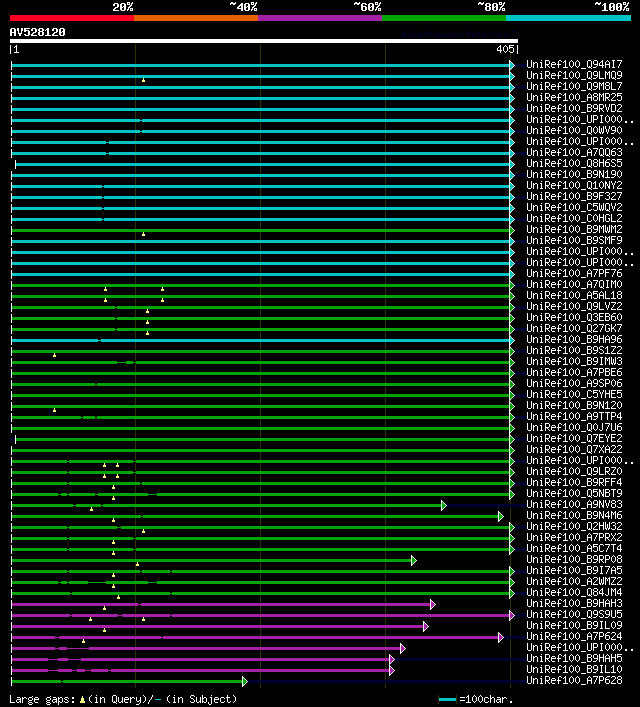Select the UniRef100_C5WQV2 label
640x707 pixels.
pos(574,207)
